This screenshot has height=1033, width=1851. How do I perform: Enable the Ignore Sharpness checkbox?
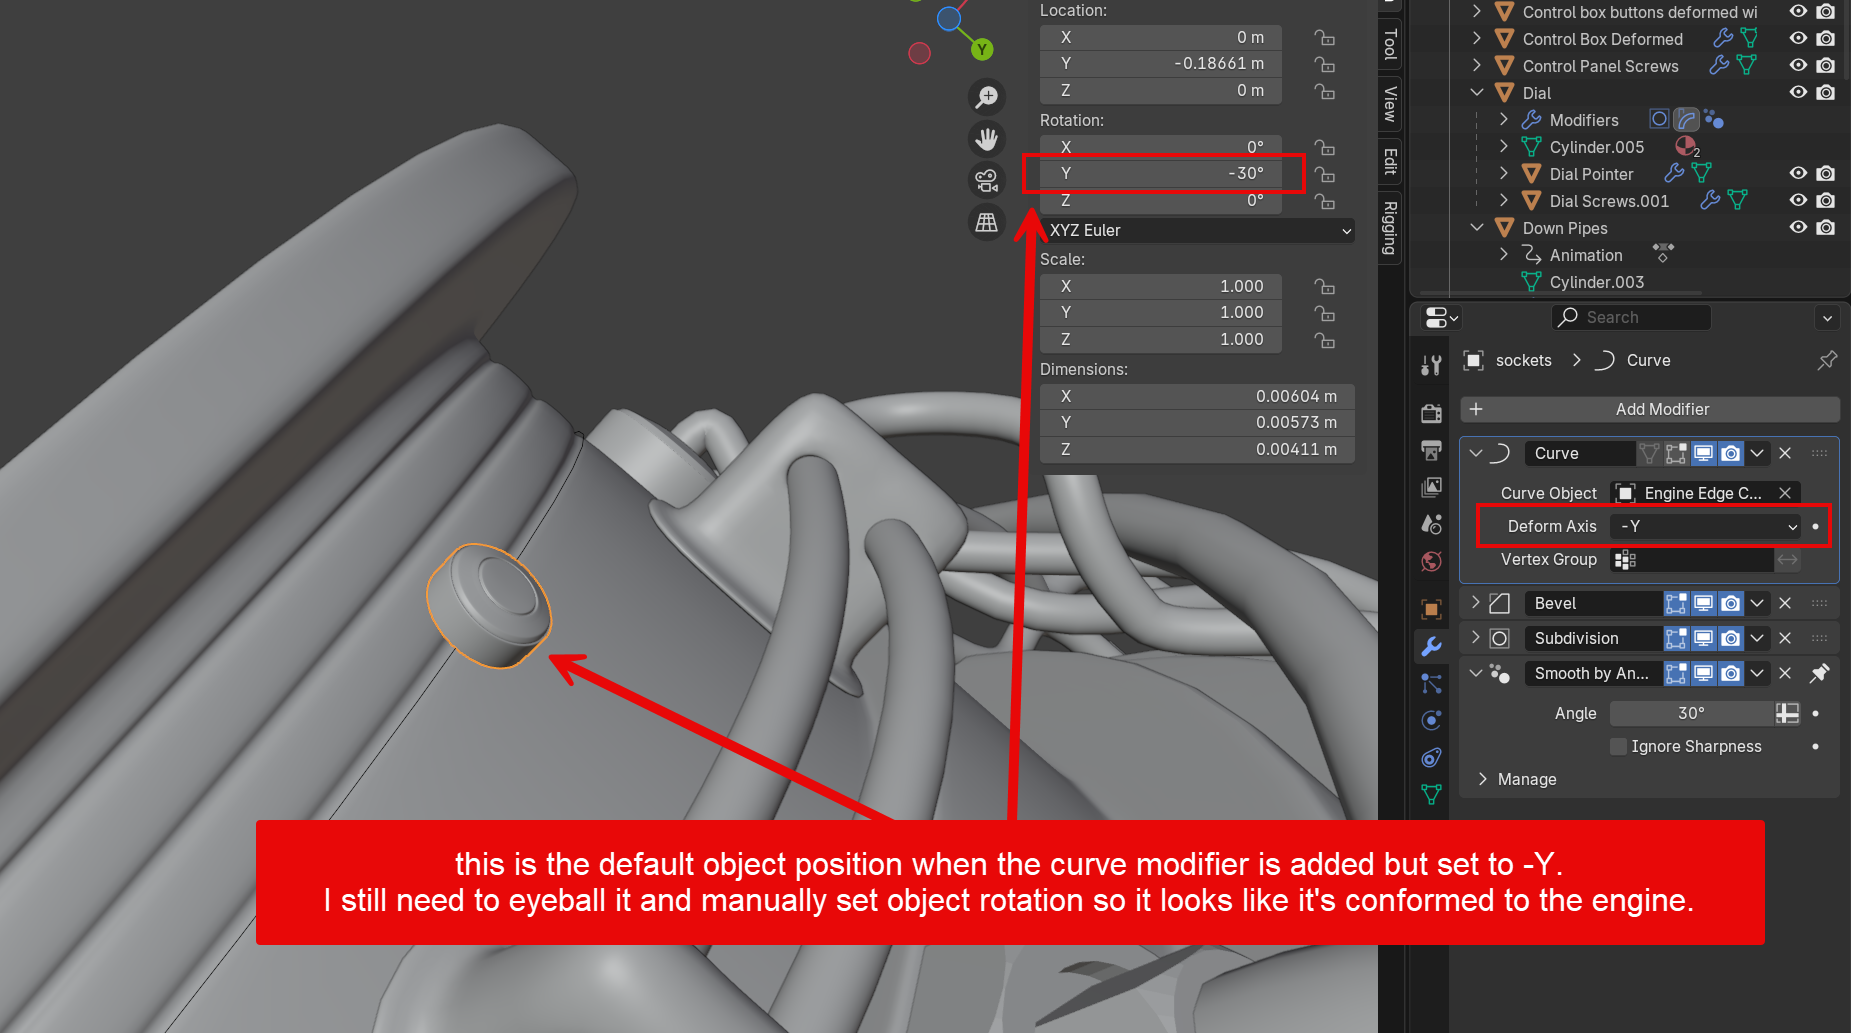tap(1618, 747)
